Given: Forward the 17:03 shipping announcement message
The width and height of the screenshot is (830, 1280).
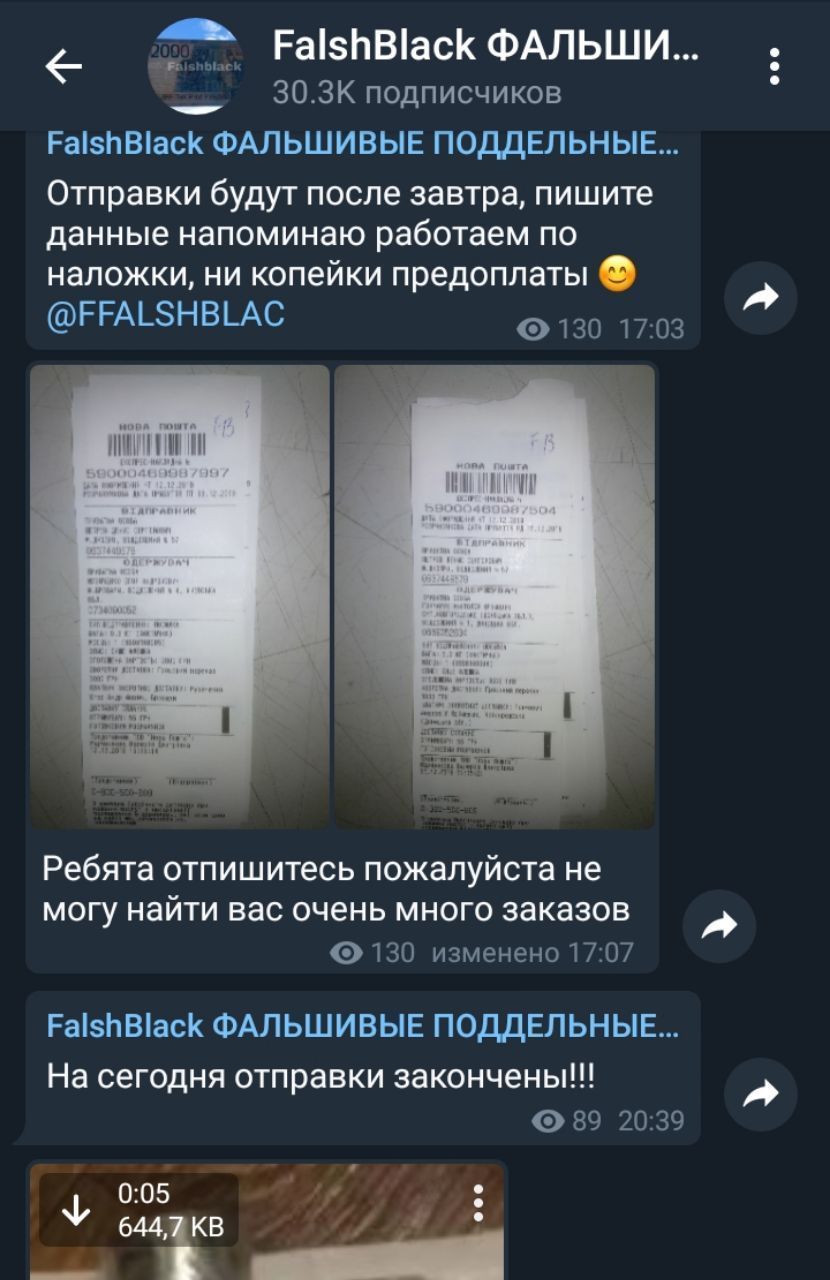Looking at the screenshot, I should coord(760,296).
